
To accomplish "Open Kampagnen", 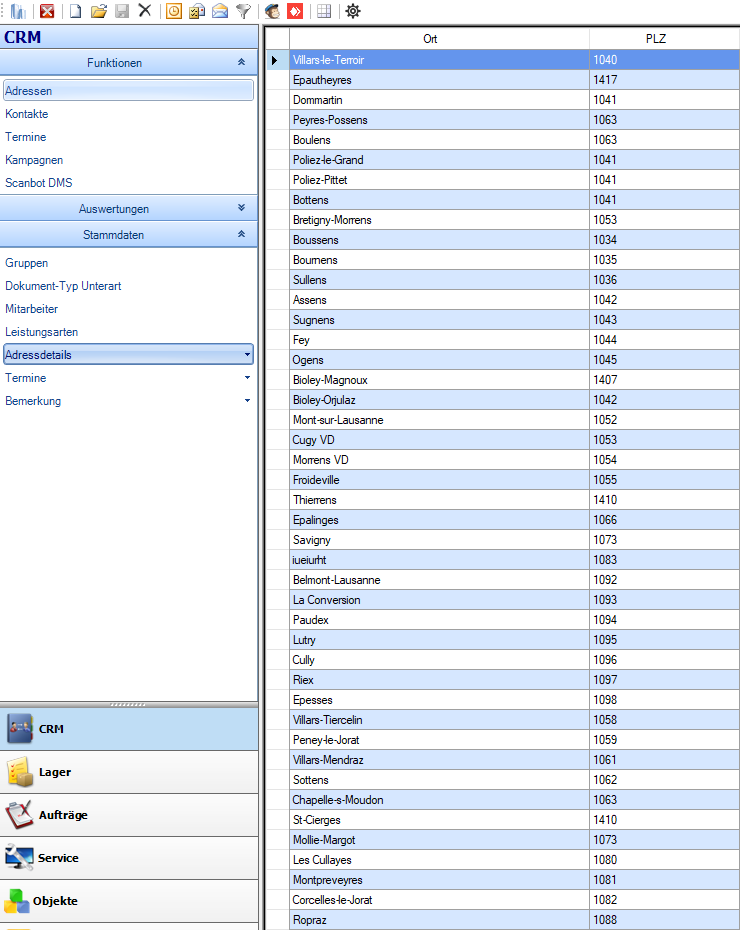I will click(x=34, y=160).
